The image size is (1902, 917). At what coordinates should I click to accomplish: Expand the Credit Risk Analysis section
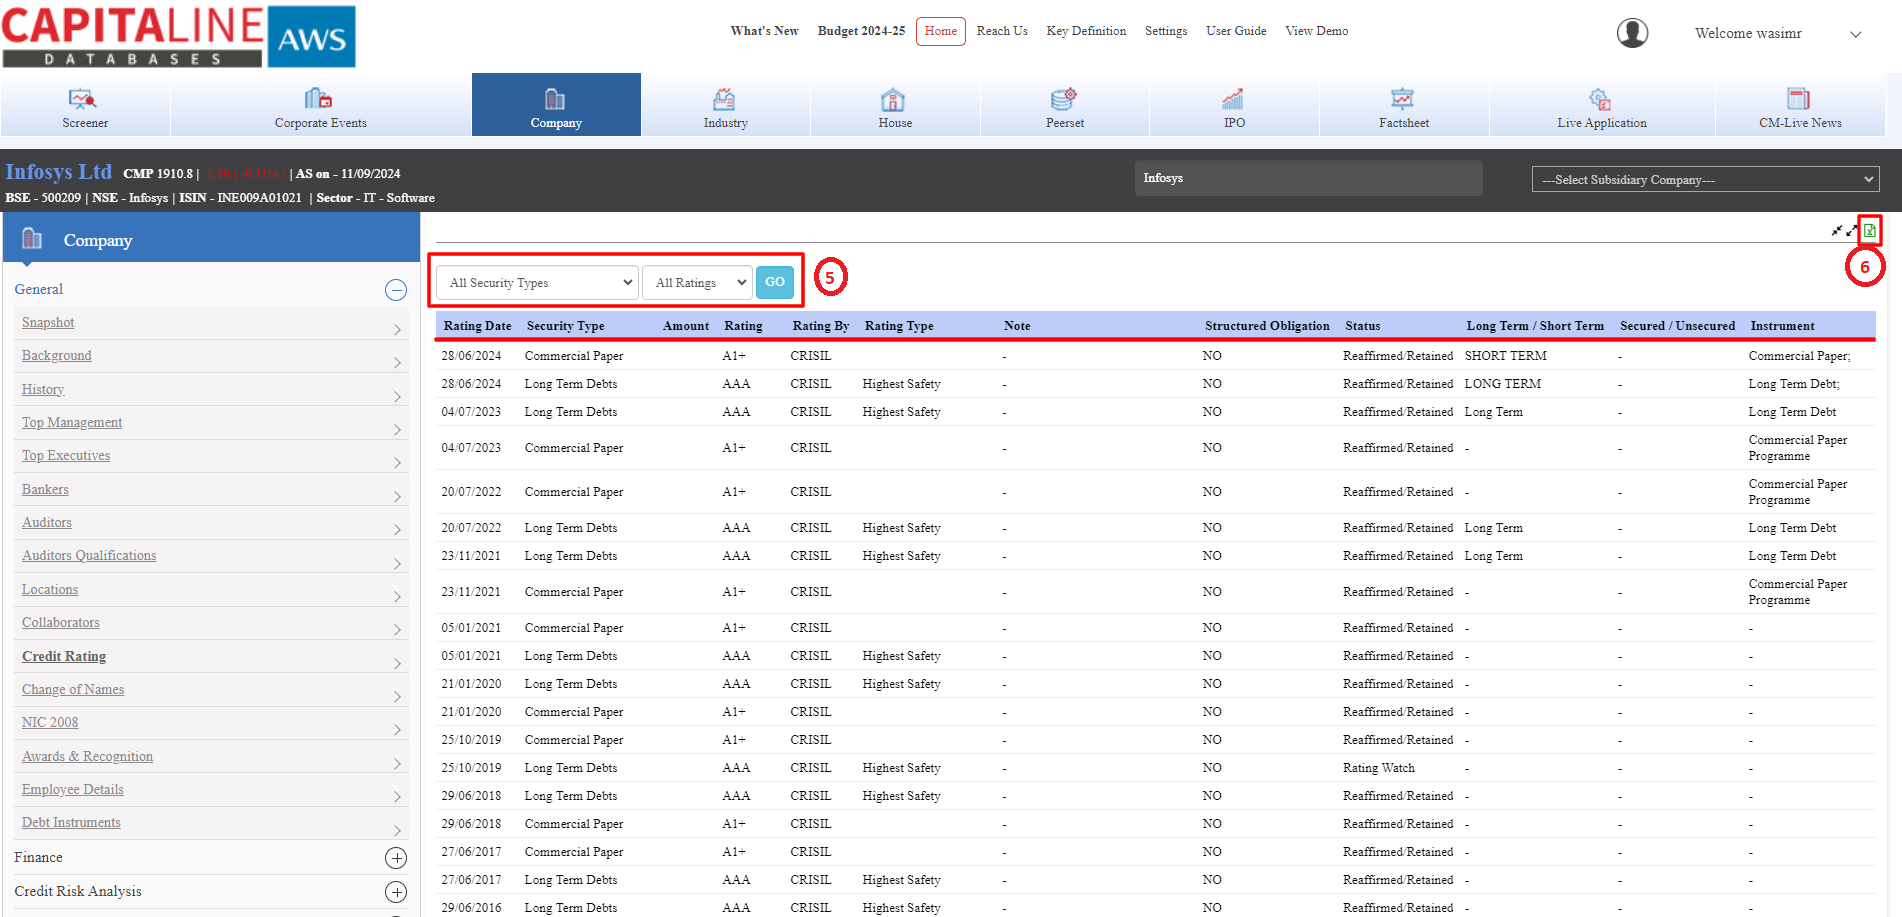tap(396, 892)
